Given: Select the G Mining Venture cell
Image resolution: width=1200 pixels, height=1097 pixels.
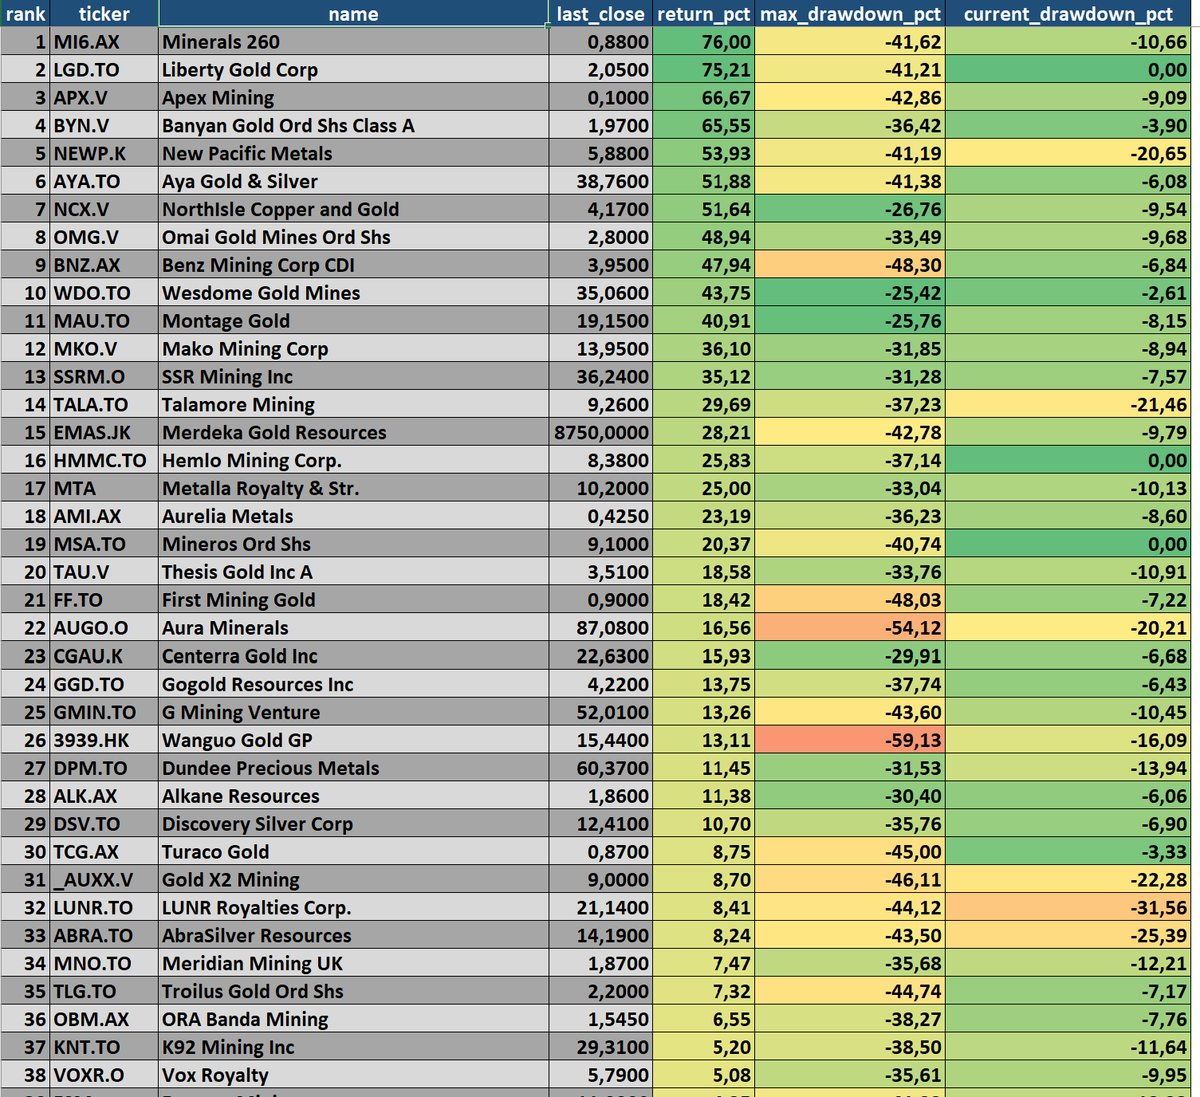Looking at the screenshot, I should click(x=353, y=713).
